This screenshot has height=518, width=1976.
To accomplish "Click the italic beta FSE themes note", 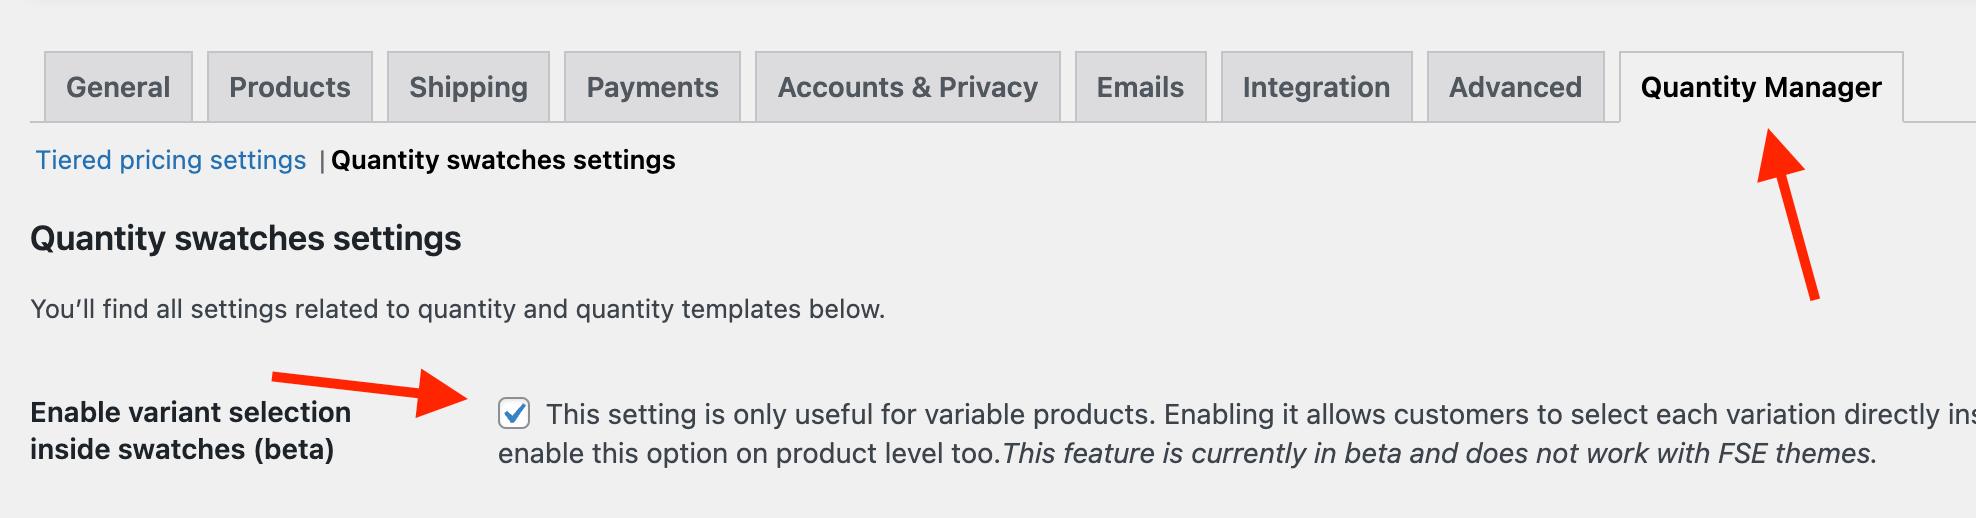I will (x=1438, y=454).
